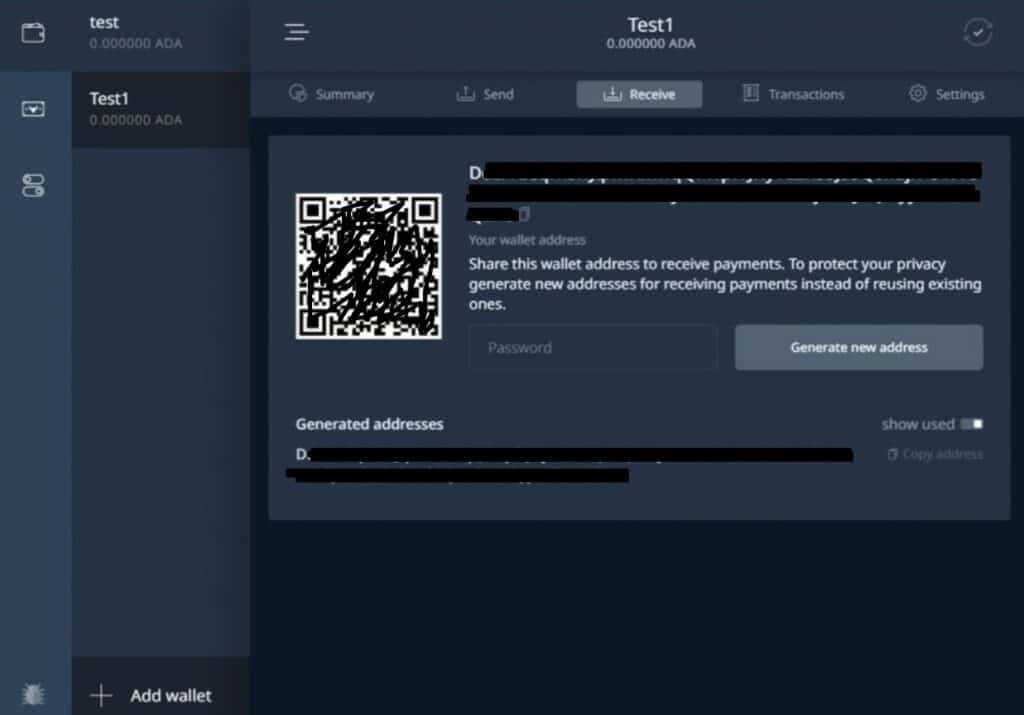The height and width of the screenshot is (715, 1024).
Task: Select the Receive tab indicator
Action: click(639, 93)
